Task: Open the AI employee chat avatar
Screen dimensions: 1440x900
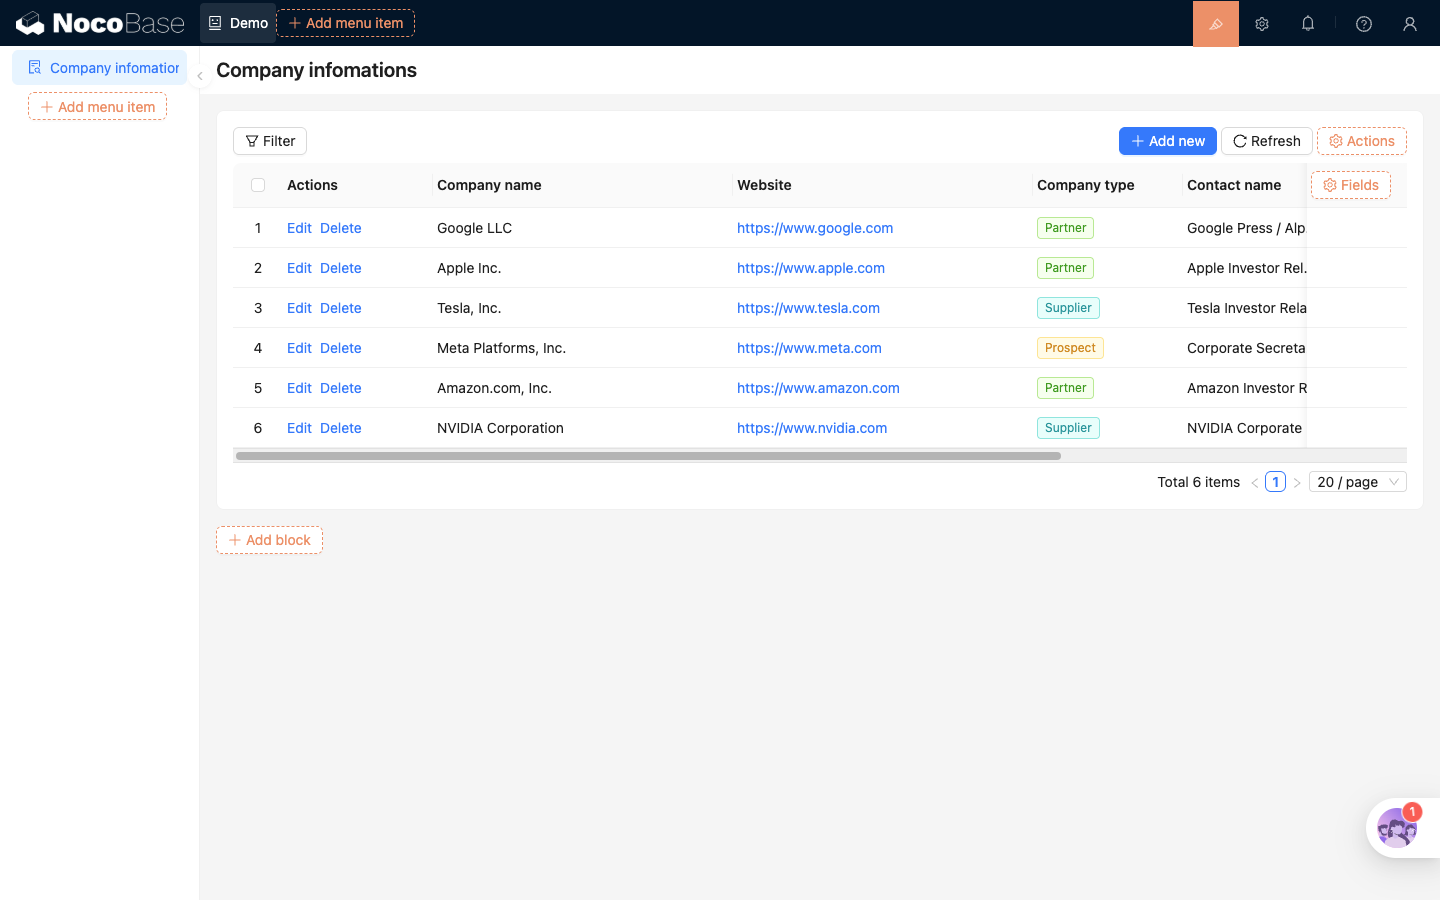Action: (x=1396, y=828)
